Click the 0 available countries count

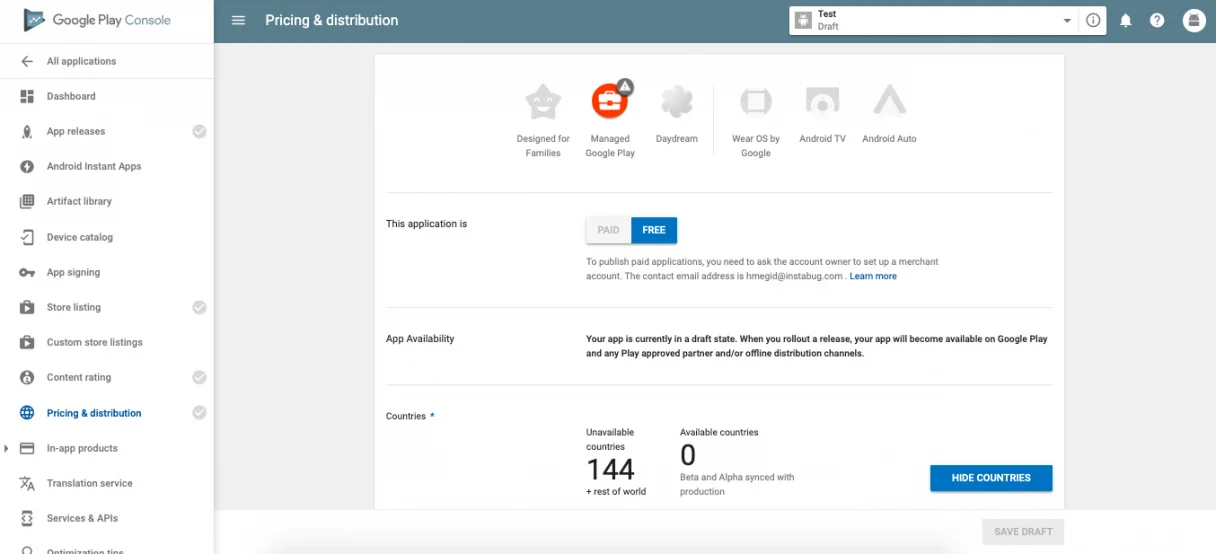point(688,455)
